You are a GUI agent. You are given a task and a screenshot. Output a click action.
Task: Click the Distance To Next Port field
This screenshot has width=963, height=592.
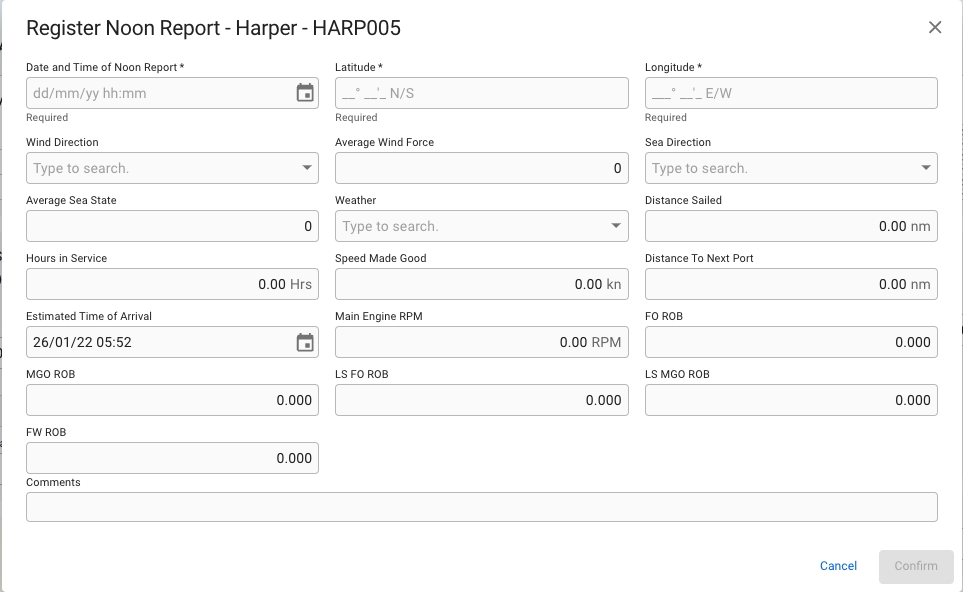790,284
